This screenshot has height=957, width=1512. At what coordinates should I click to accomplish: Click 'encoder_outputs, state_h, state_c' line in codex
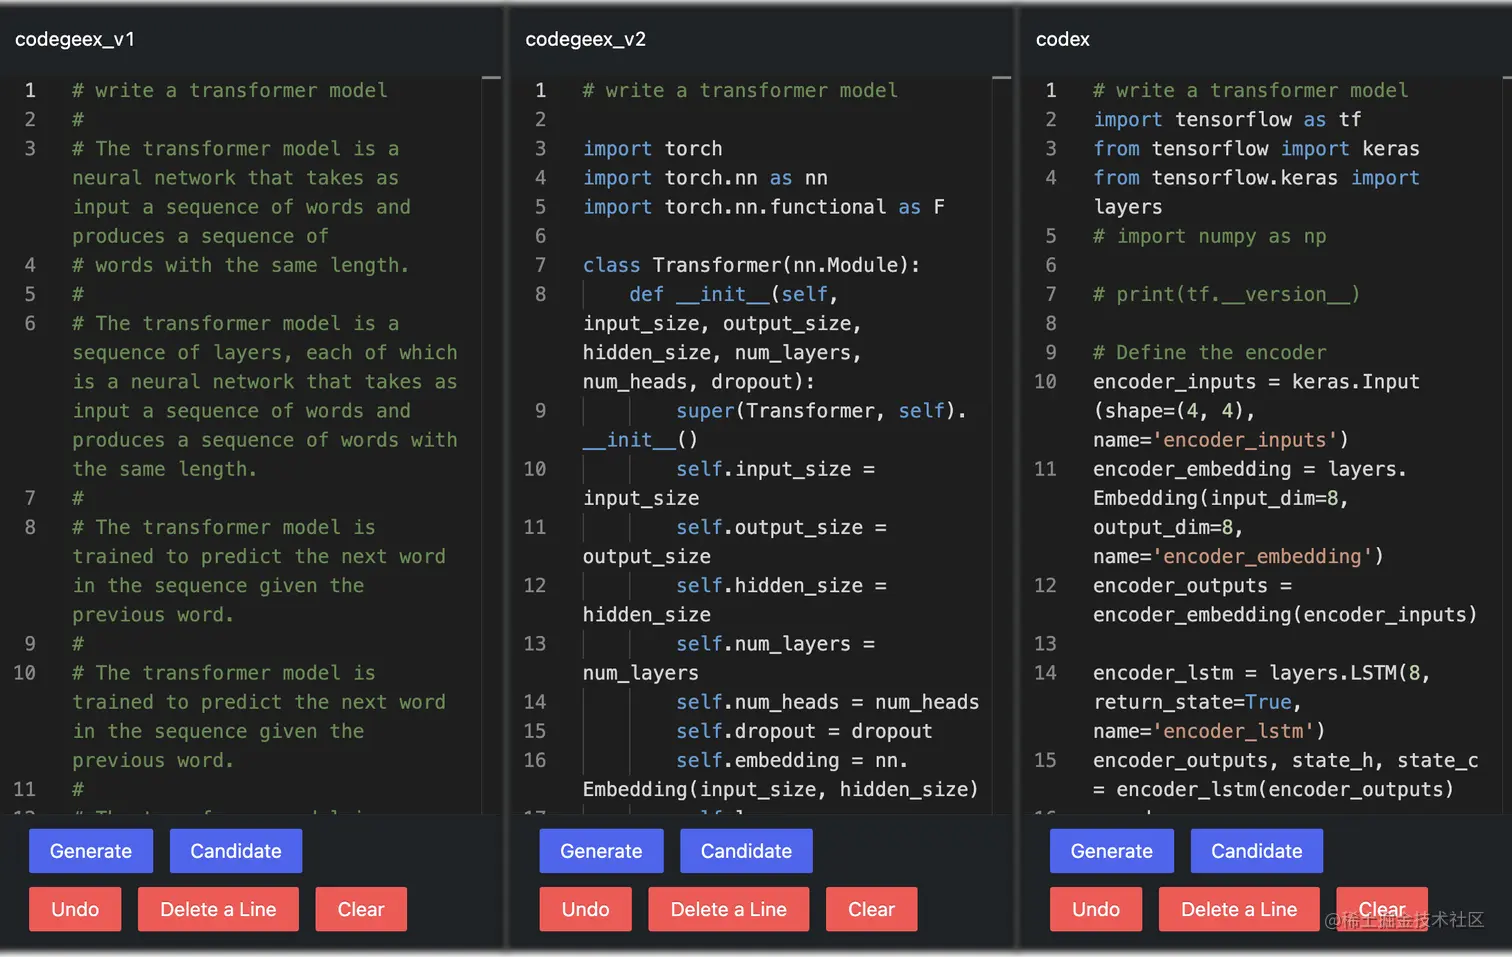[x=1286, y=760]
